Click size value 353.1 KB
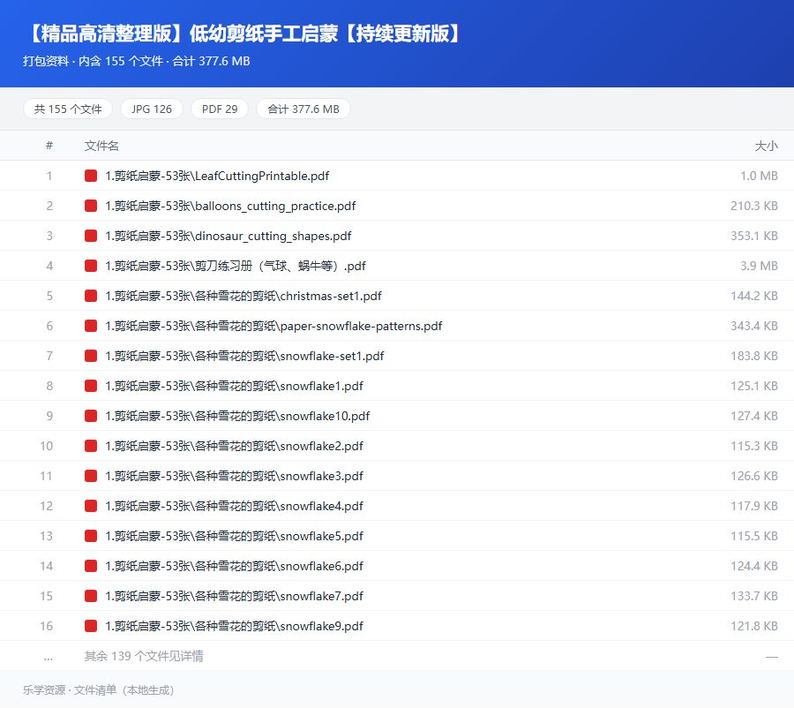 click(x=754, y=235)
